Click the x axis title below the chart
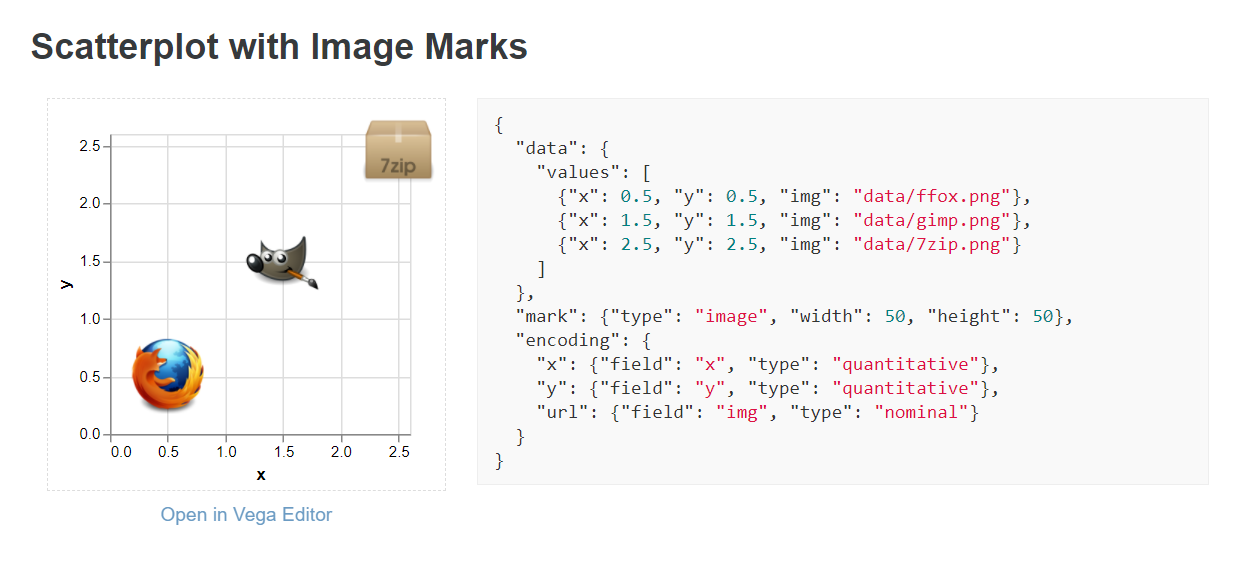Screen dimensions: 1253x587 261,475
